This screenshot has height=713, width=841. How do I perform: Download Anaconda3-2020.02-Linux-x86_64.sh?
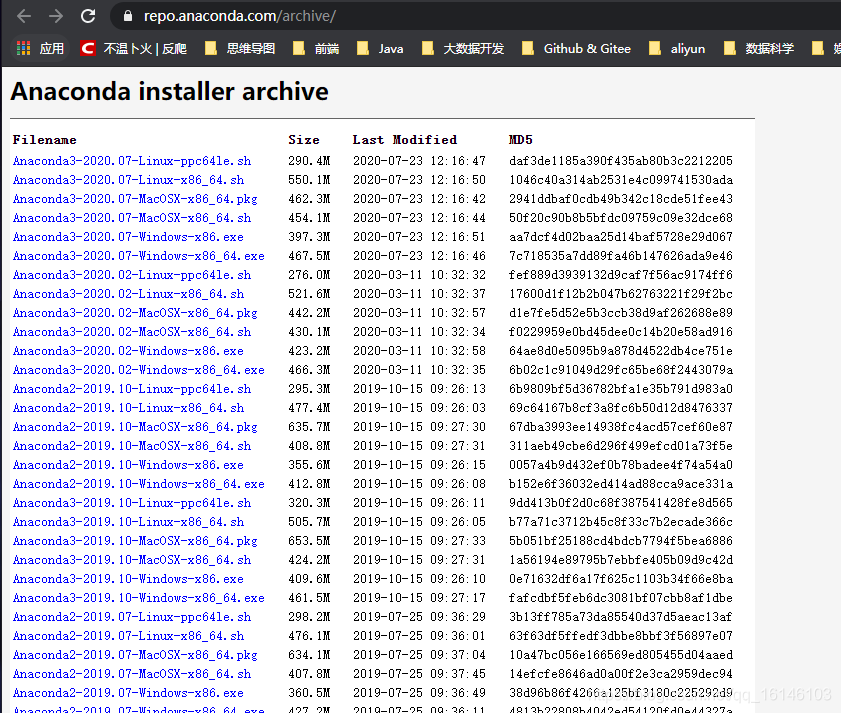(129, 294)
